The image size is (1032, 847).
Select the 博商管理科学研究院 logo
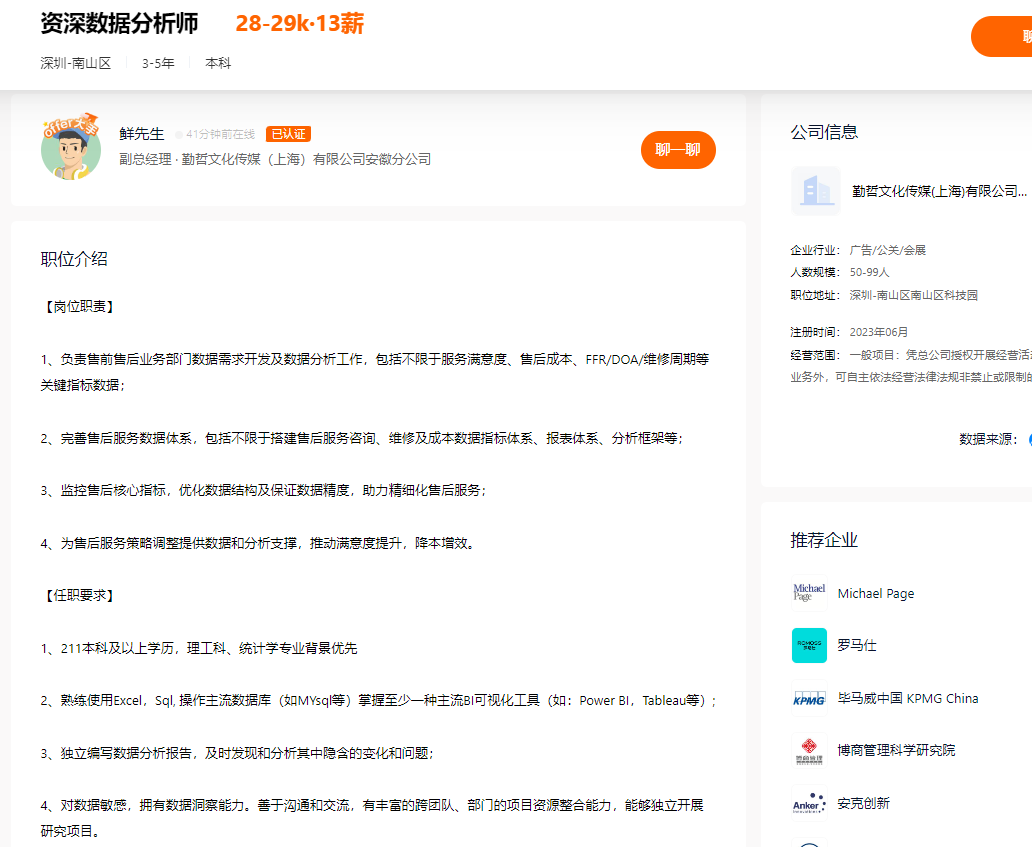809,751
